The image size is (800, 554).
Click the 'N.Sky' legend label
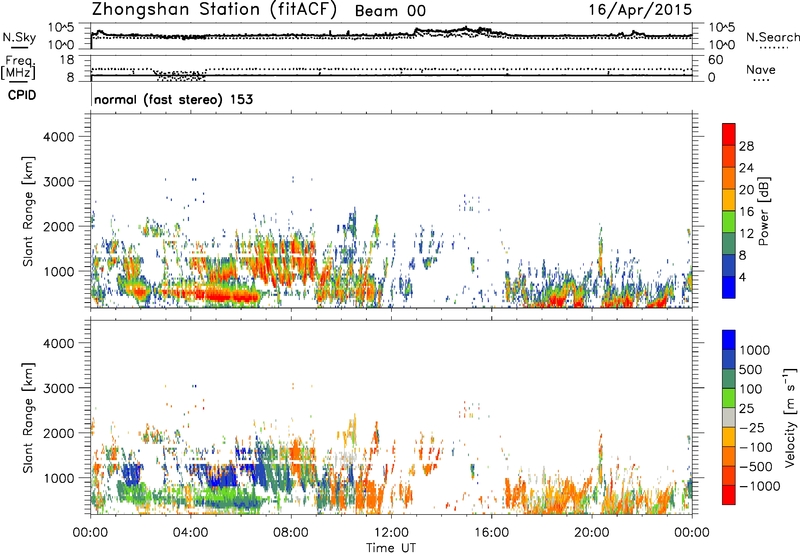(19, 37)
